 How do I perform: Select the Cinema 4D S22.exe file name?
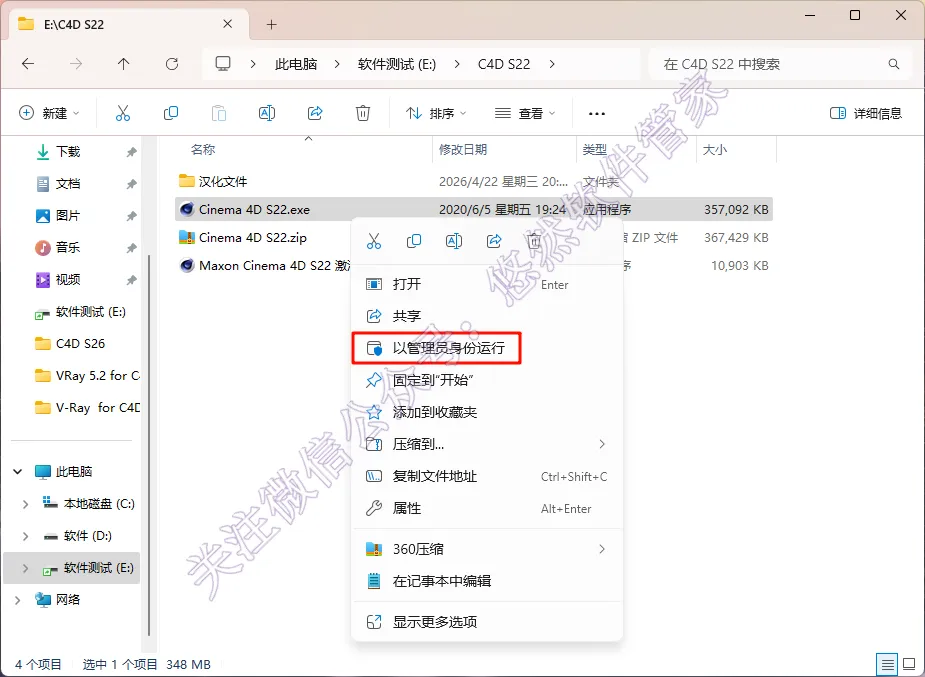click(254, 209)
